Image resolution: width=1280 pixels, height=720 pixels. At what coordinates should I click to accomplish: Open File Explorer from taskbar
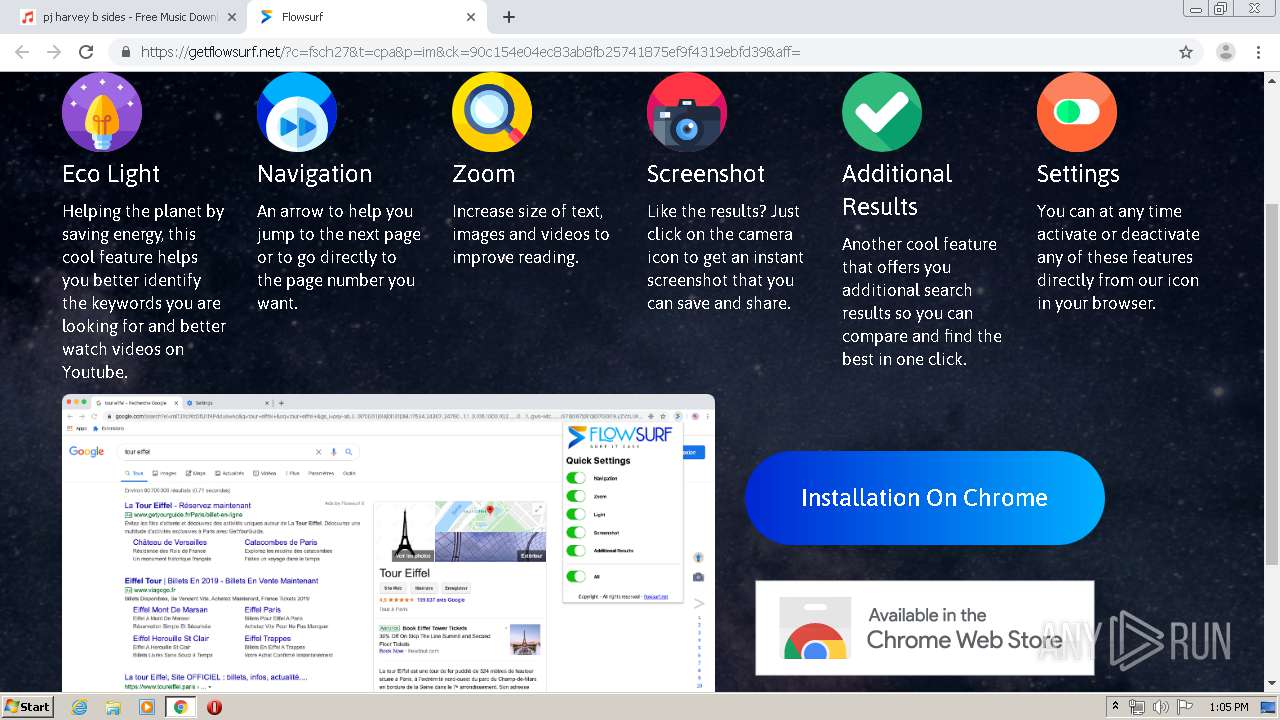[x=113, y=707]
